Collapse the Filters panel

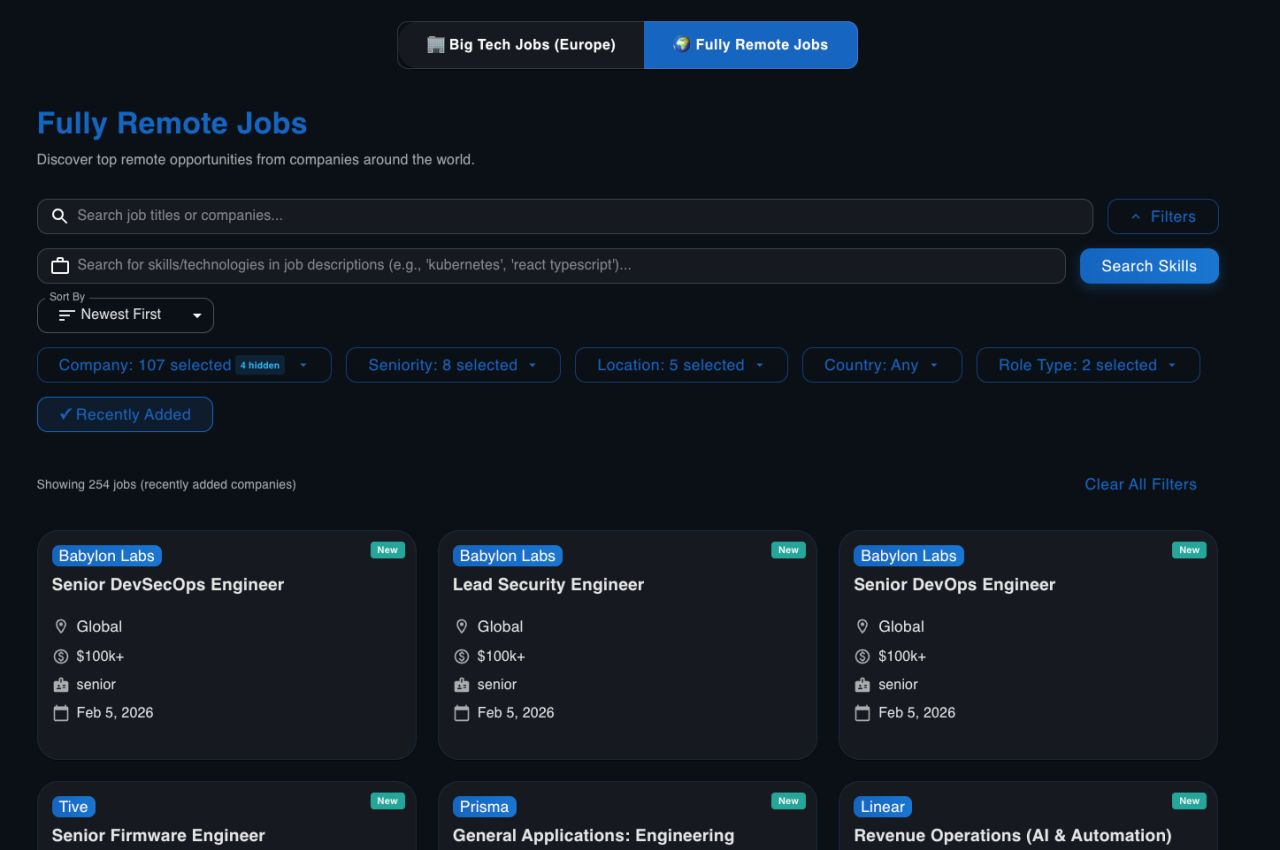tap(1163, 216)
